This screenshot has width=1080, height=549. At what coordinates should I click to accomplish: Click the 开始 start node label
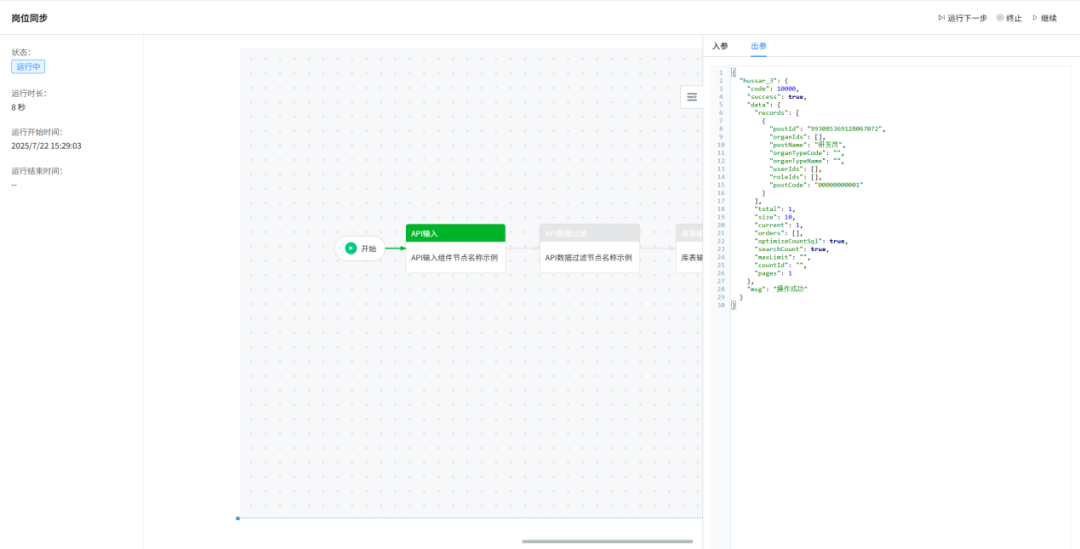(368, 249)
